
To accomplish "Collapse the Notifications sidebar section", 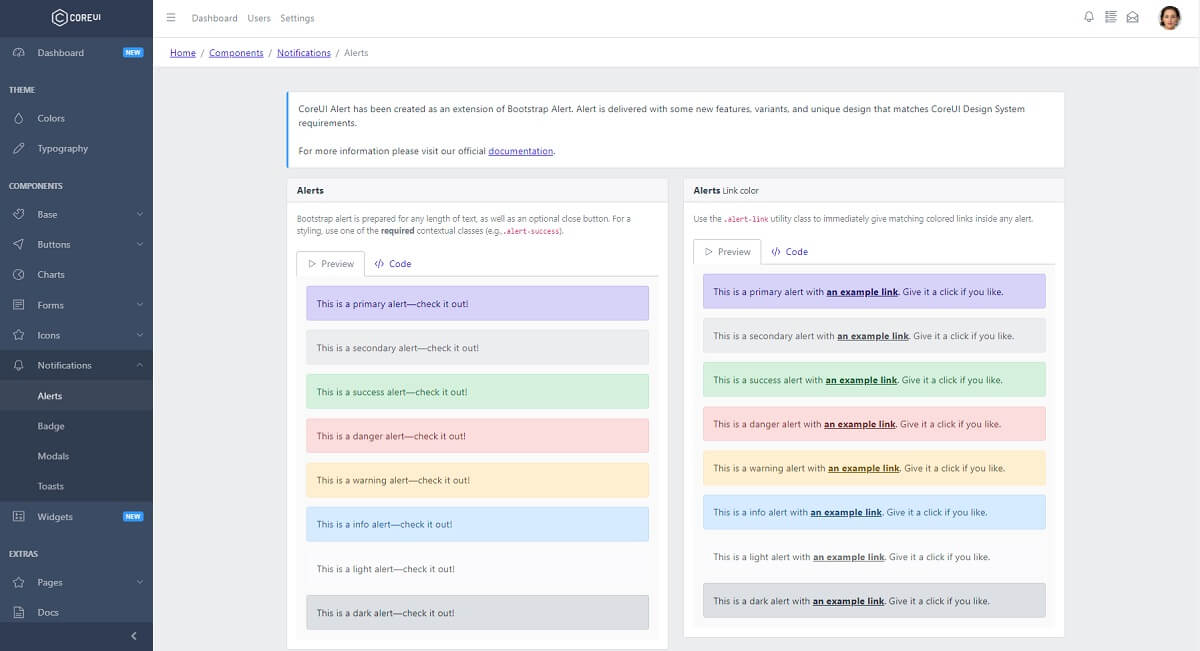I will 140,365.
